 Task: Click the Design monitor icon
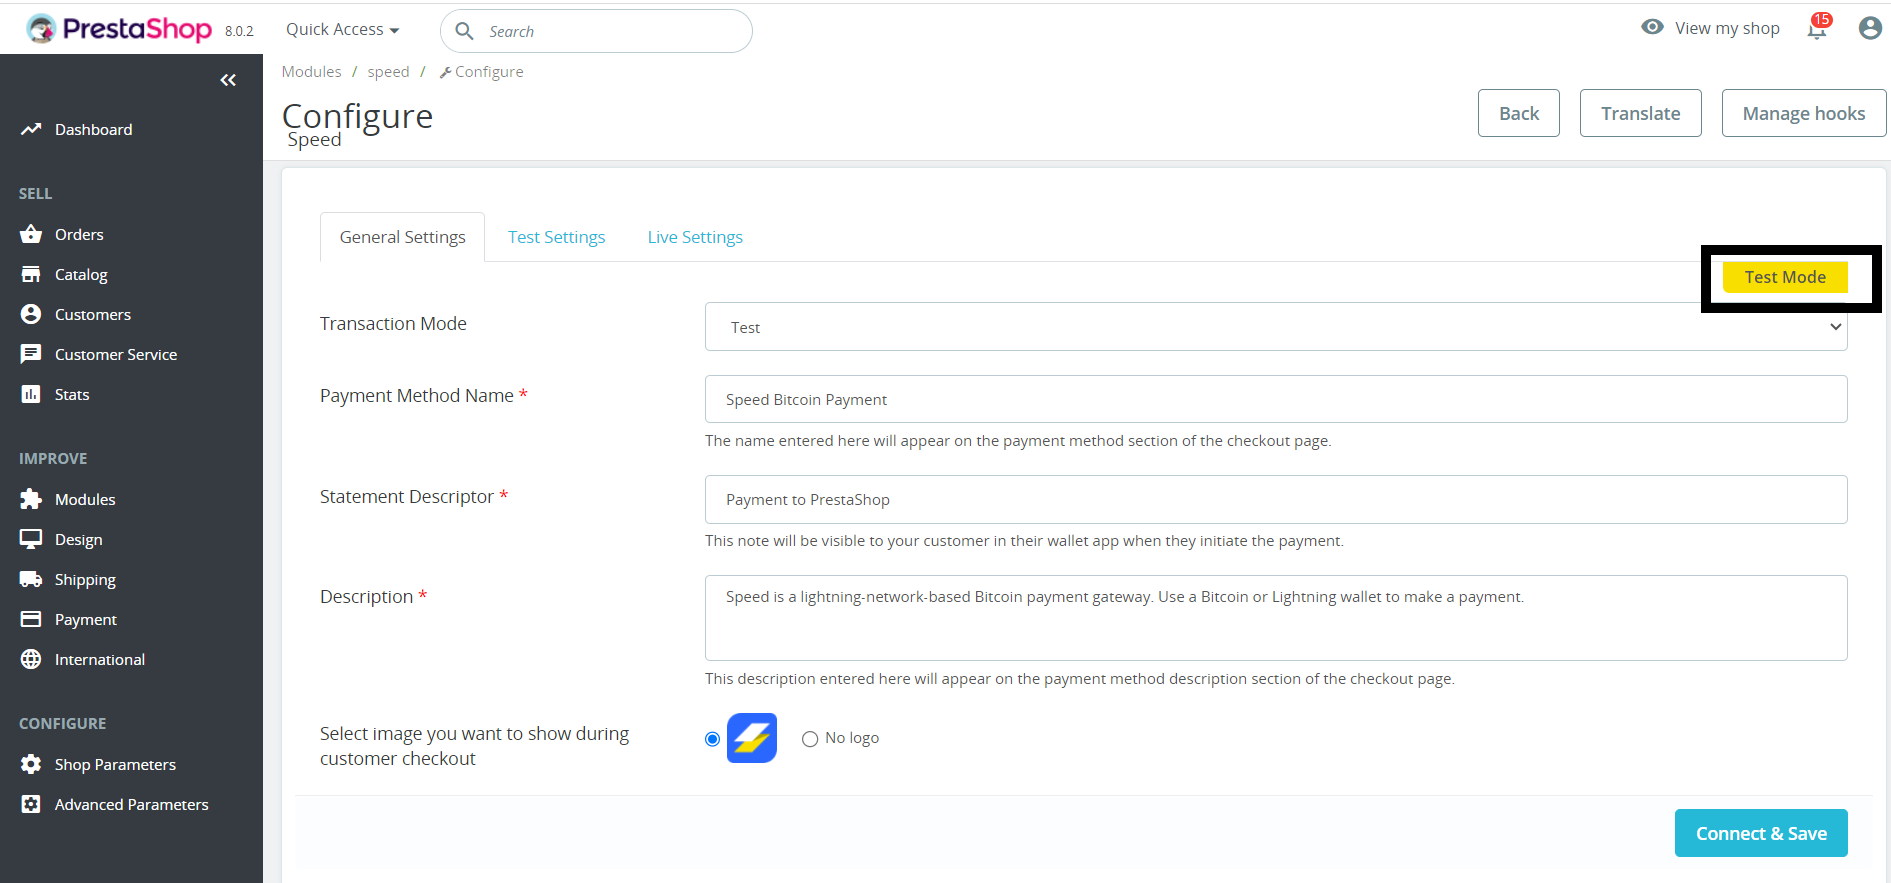(x=31, y=539)
